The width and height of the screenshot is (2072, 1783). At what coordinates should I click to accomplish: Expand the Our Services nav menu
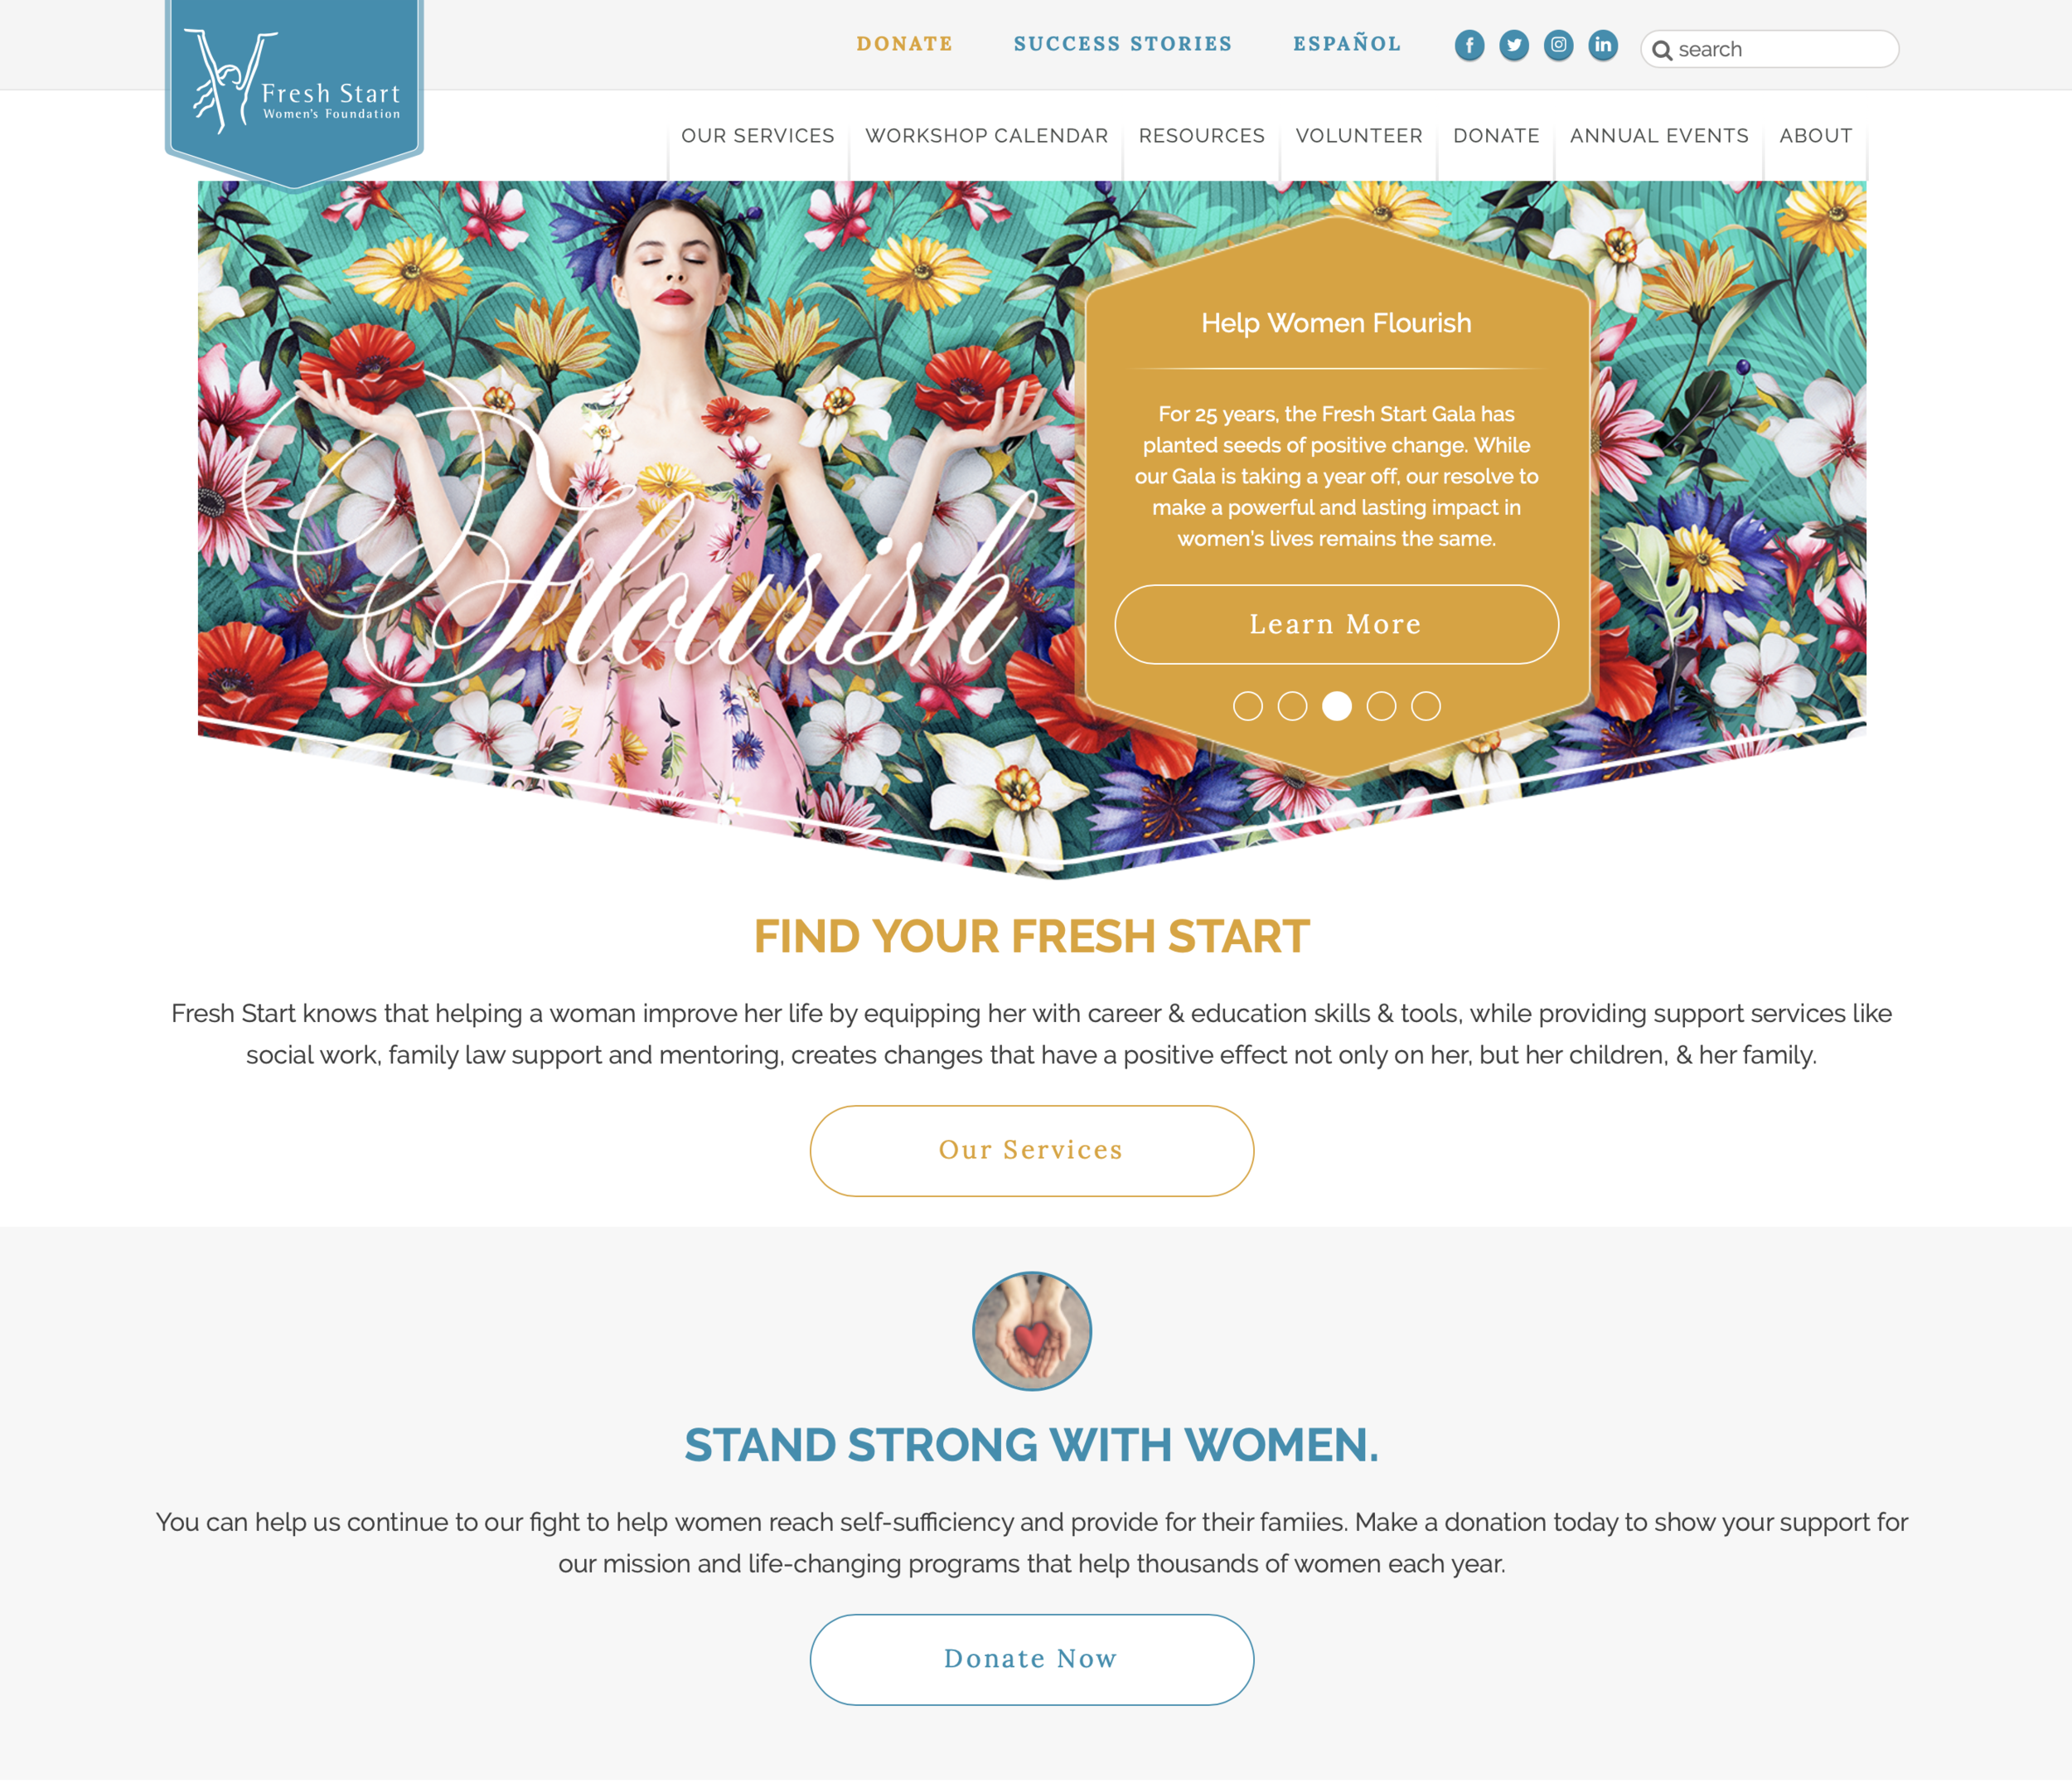[758, 136]
